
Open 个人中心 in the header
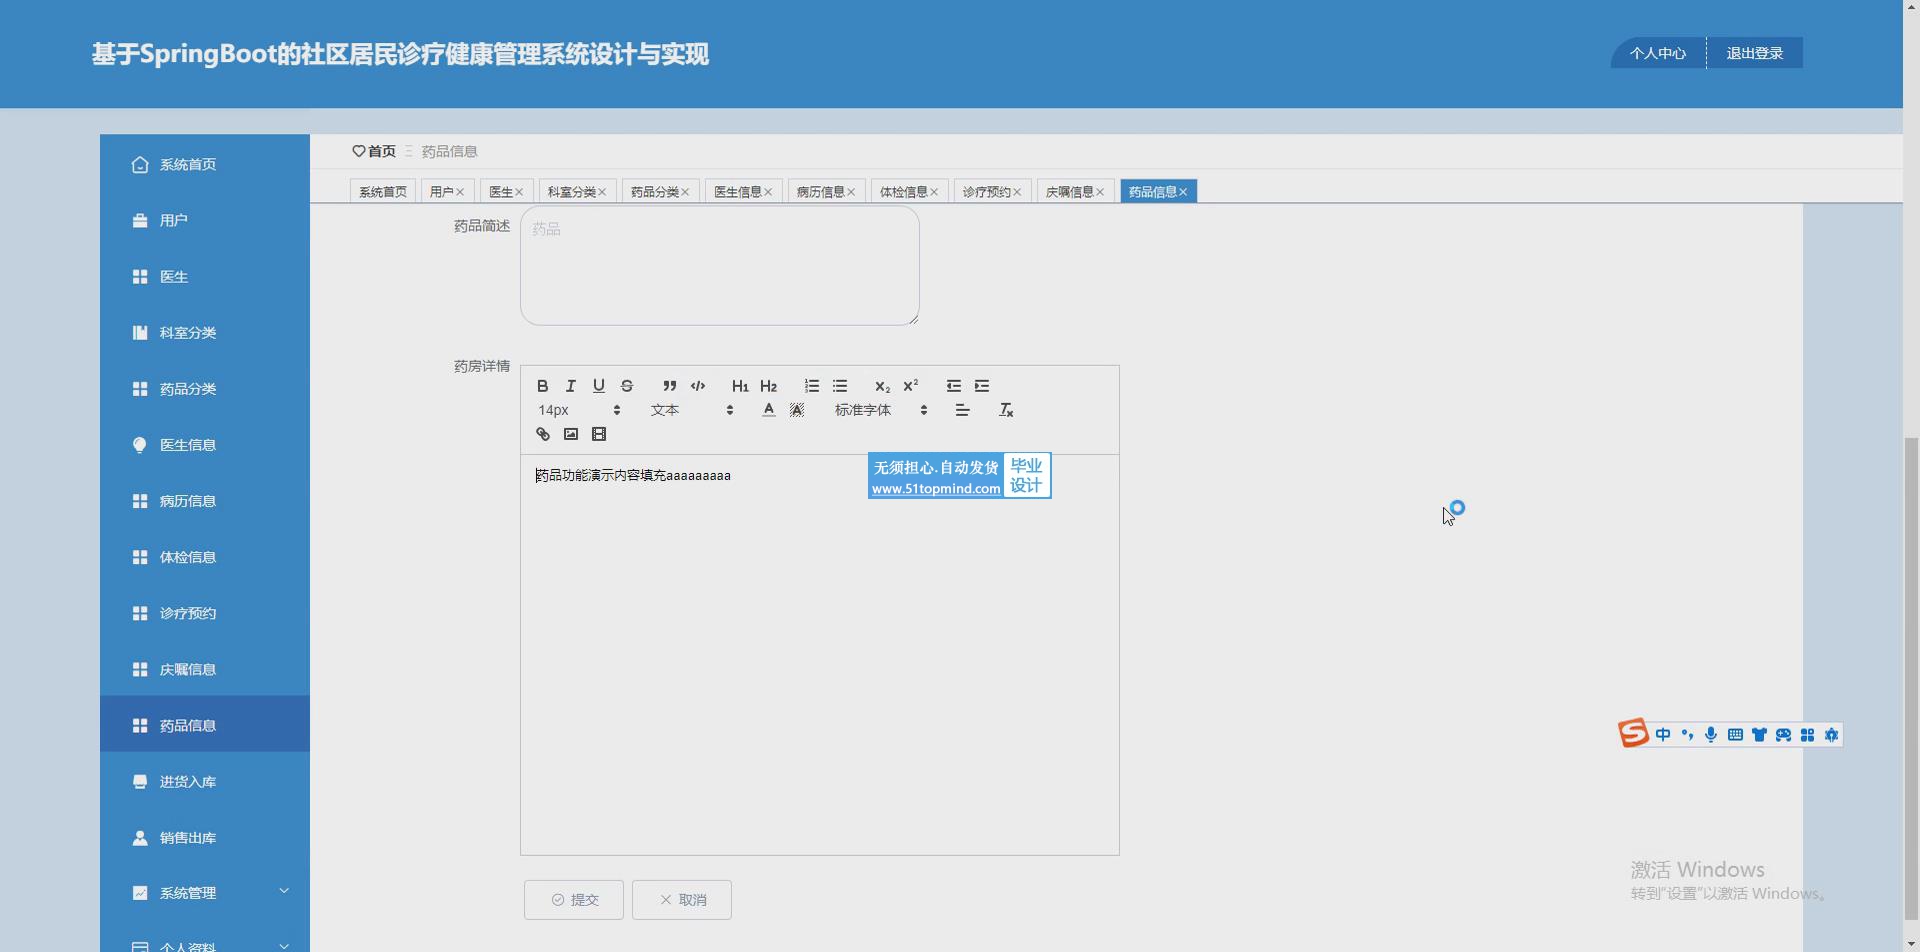[1658, 53]
